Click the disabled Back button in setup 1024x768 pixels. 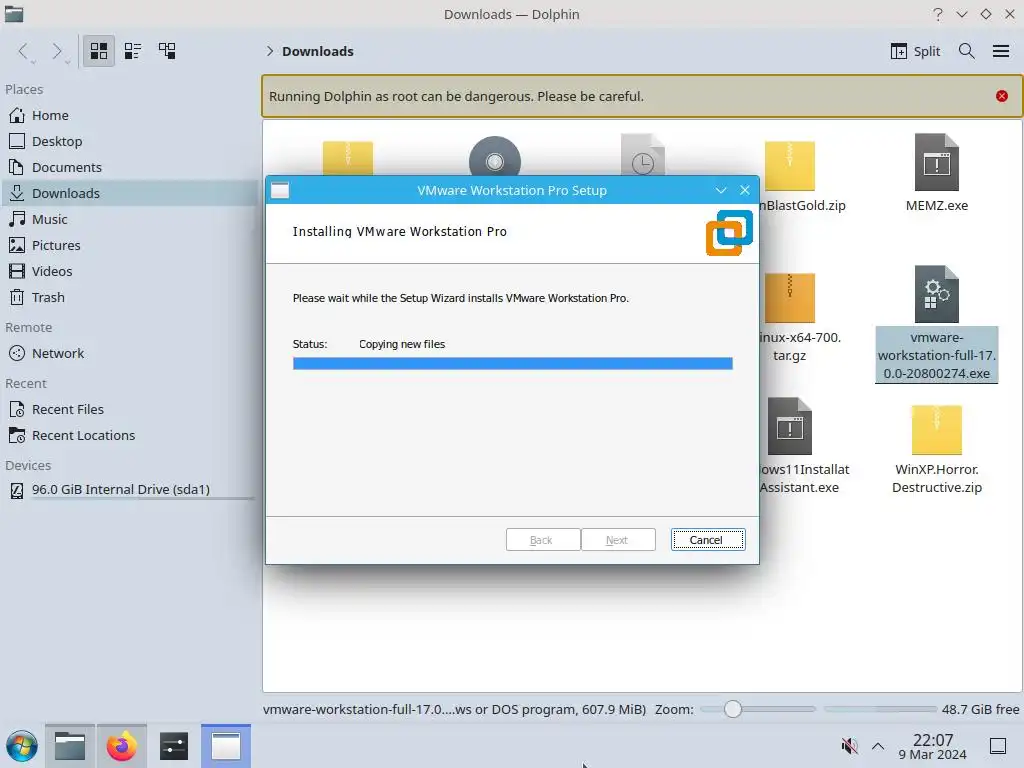point(543,540)
